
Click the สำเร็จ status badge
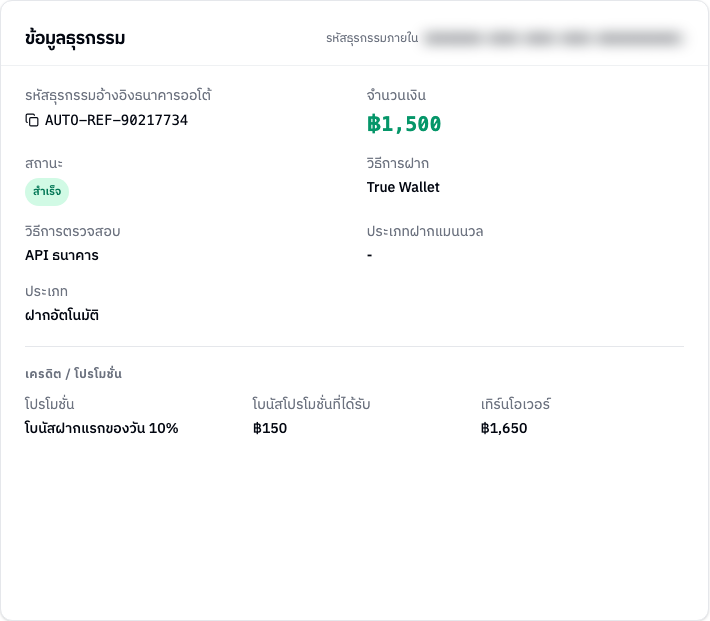tap(47, 192)
